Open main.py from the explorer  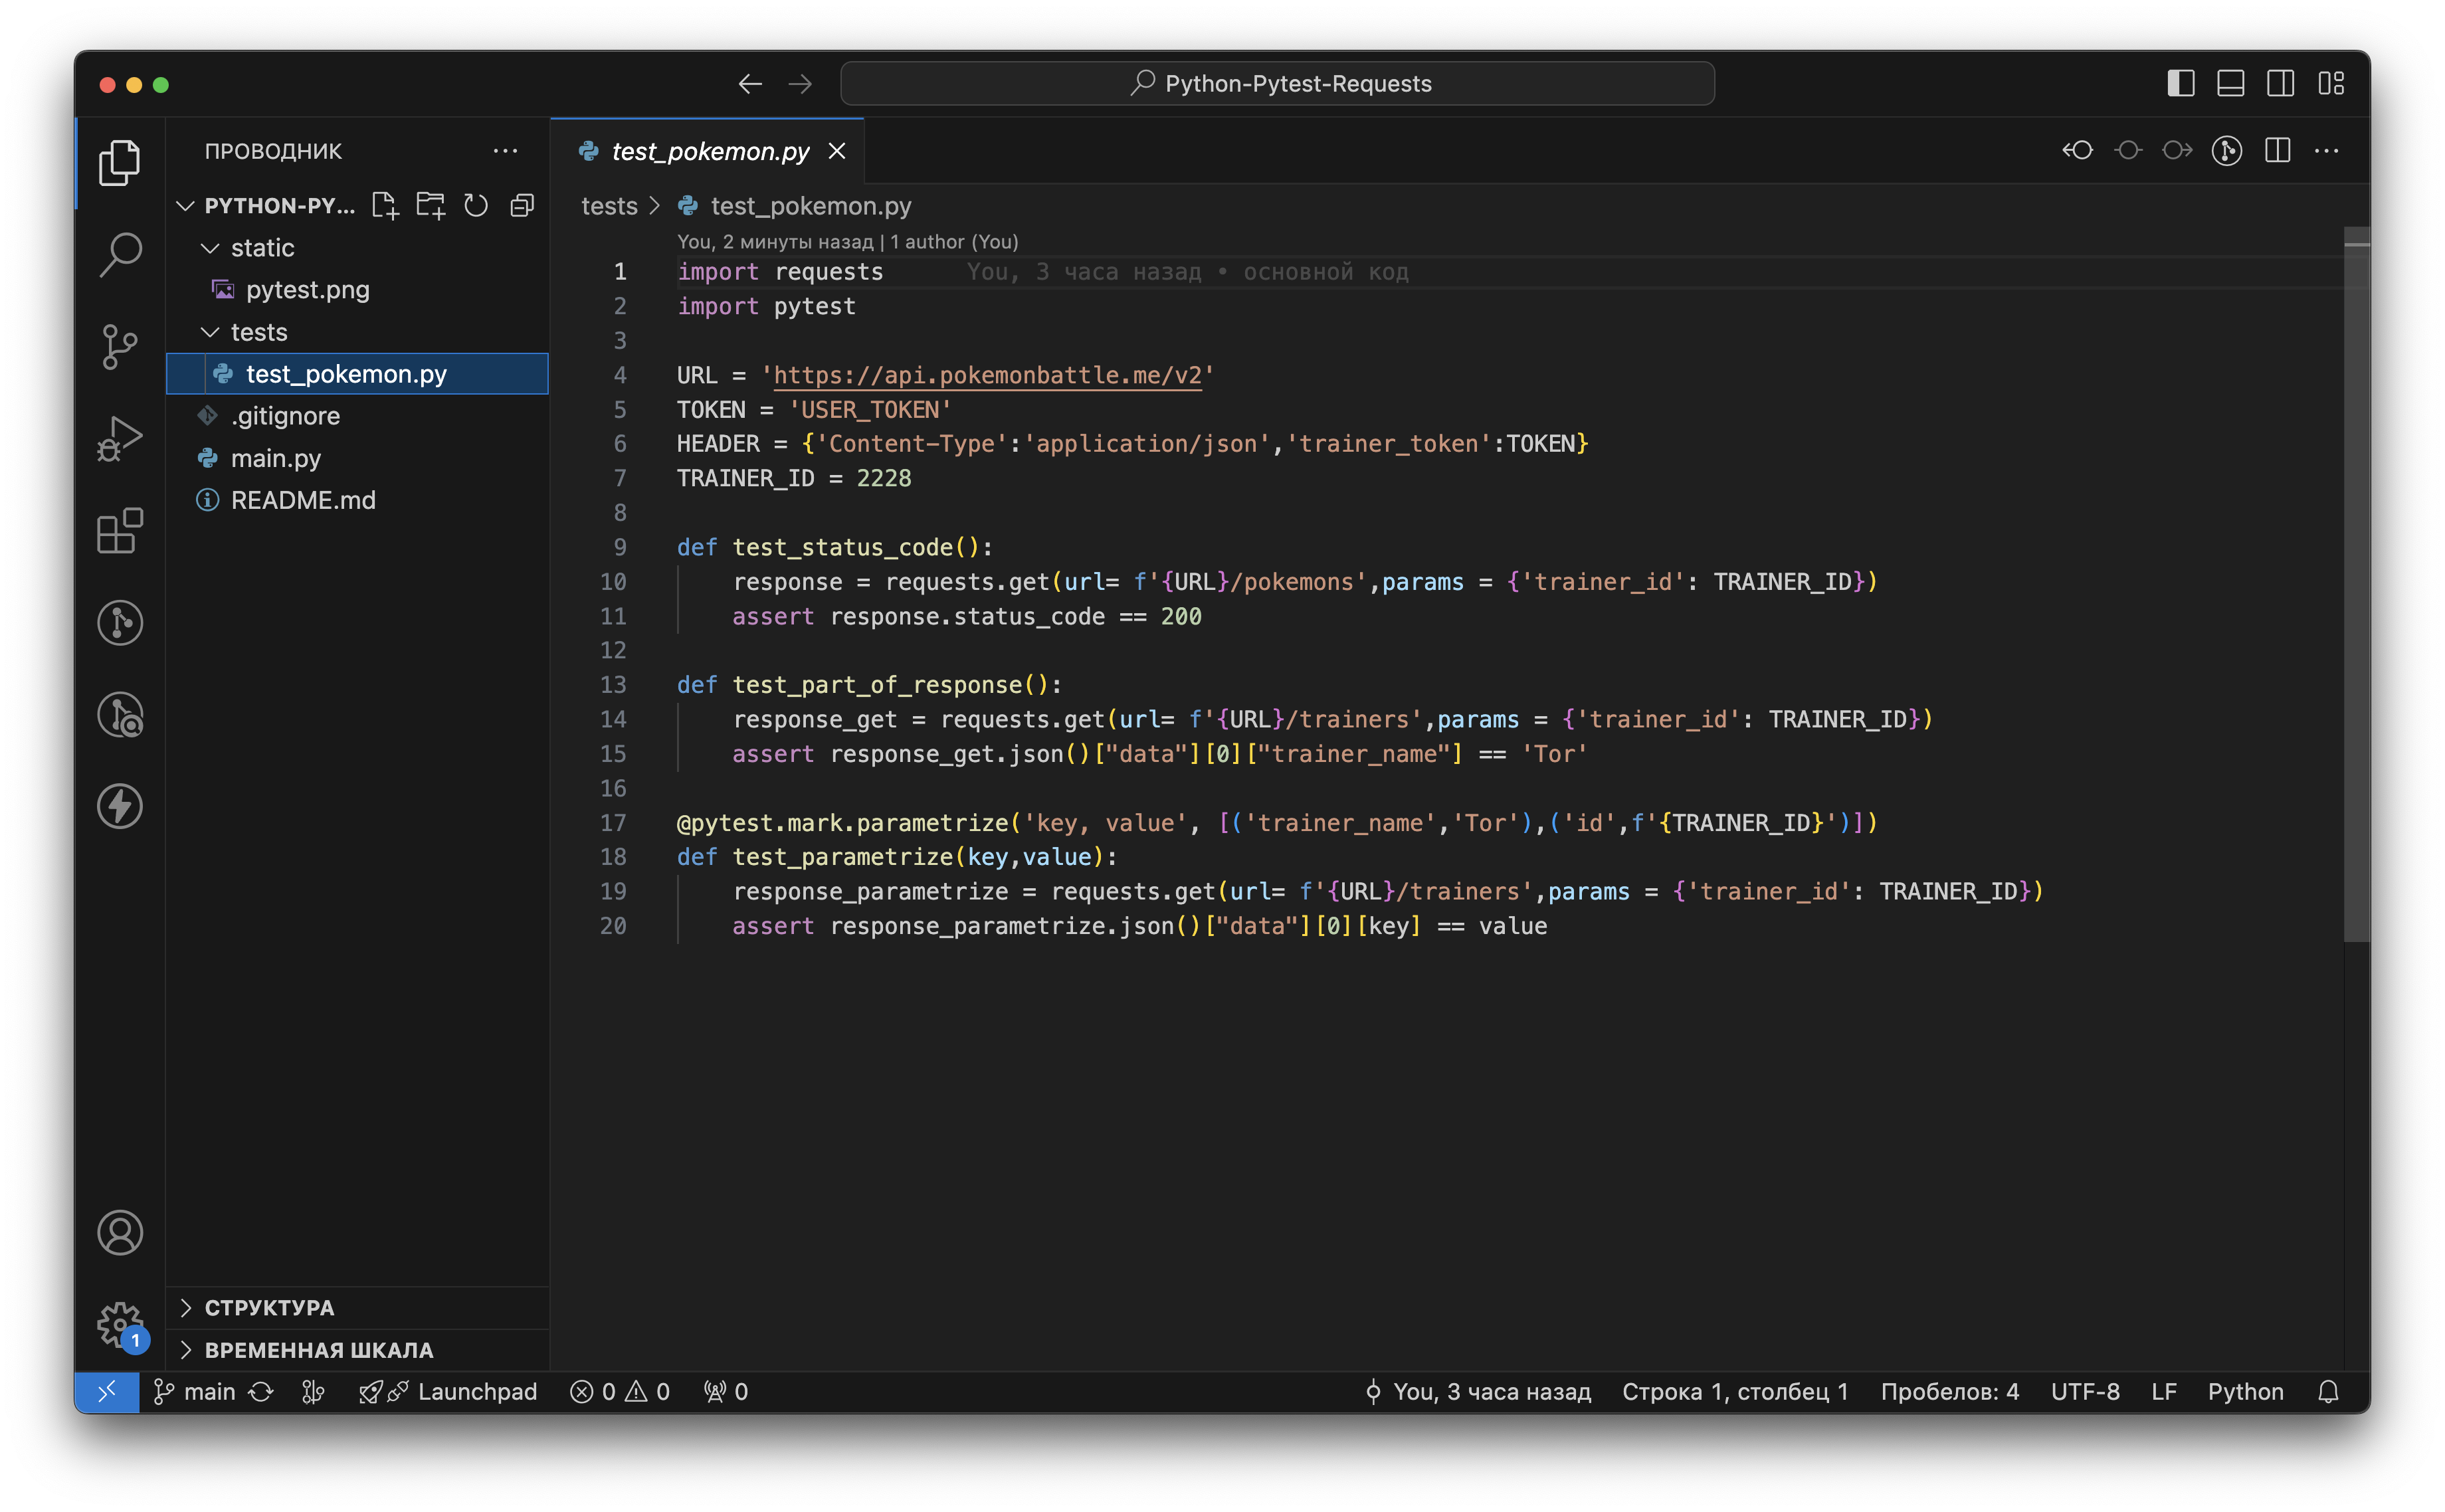pos(276,458)
